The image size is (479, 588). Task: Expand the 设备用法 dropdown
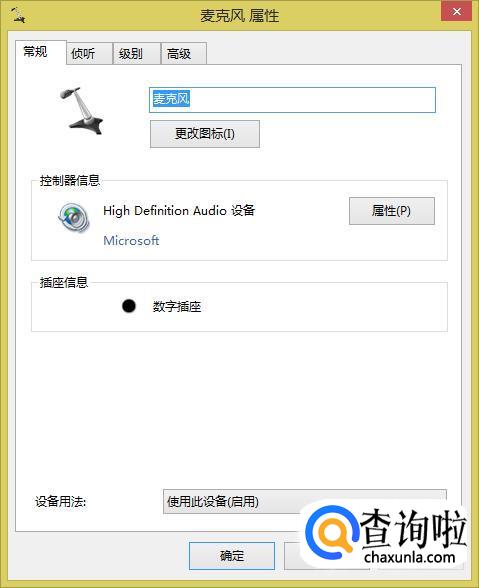click(x=305, y=501)
